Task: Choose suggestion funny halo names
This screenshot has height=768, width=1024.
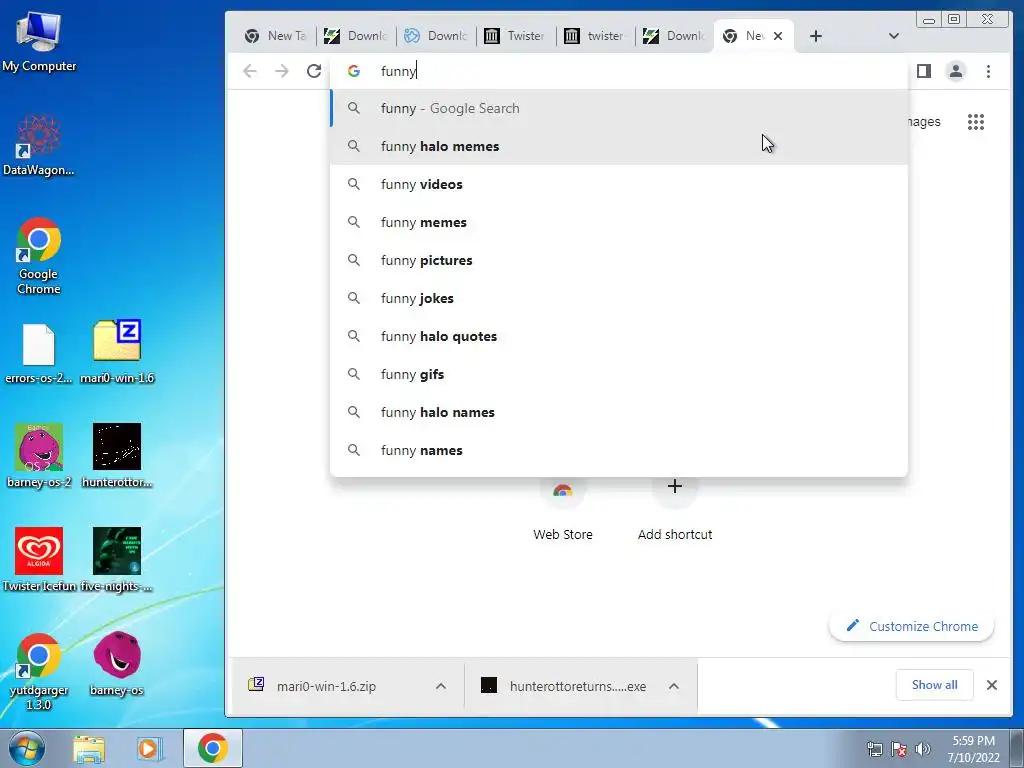Action: [x=619, y=412]
